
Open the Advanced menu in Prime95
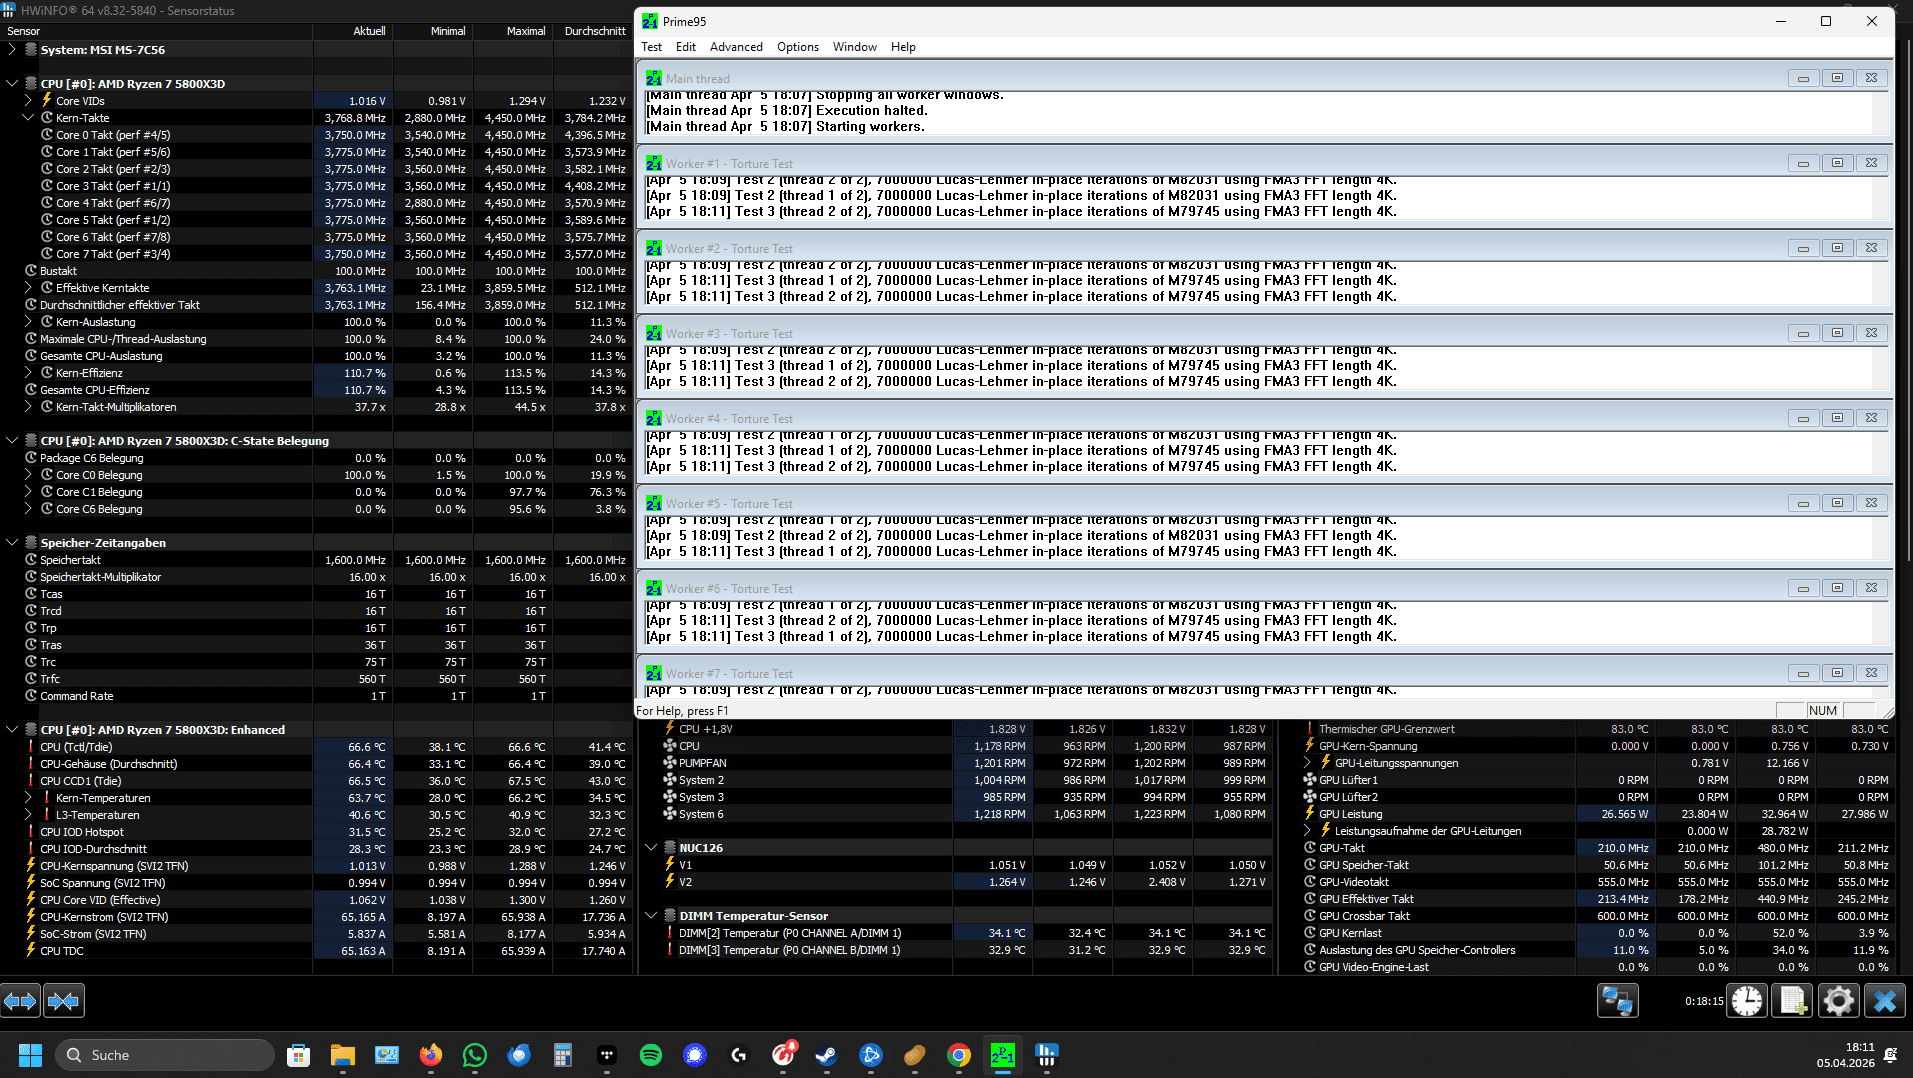[x=736, y=47]
